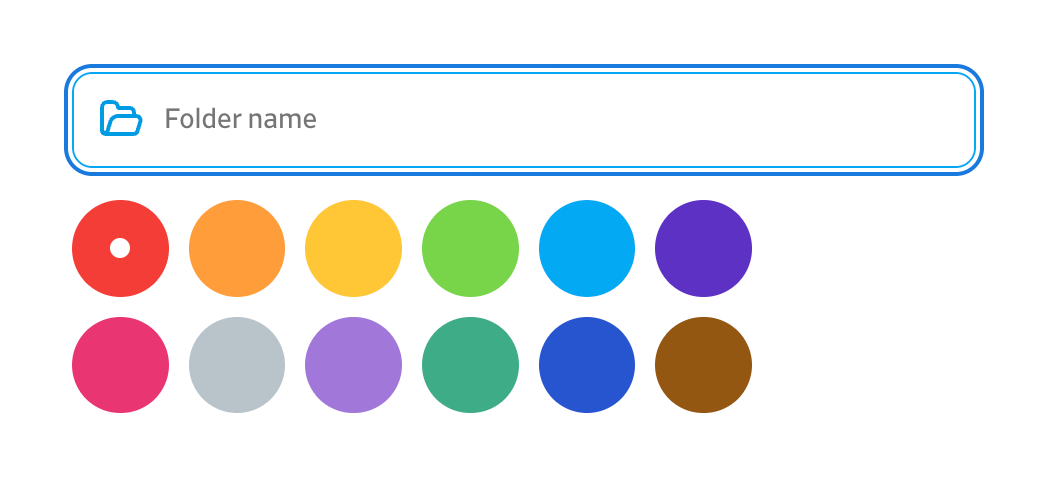Pick the lavender color circle
Image resolution: width=1048 pixels, height=477 pixels.
(x=353, y=365)
